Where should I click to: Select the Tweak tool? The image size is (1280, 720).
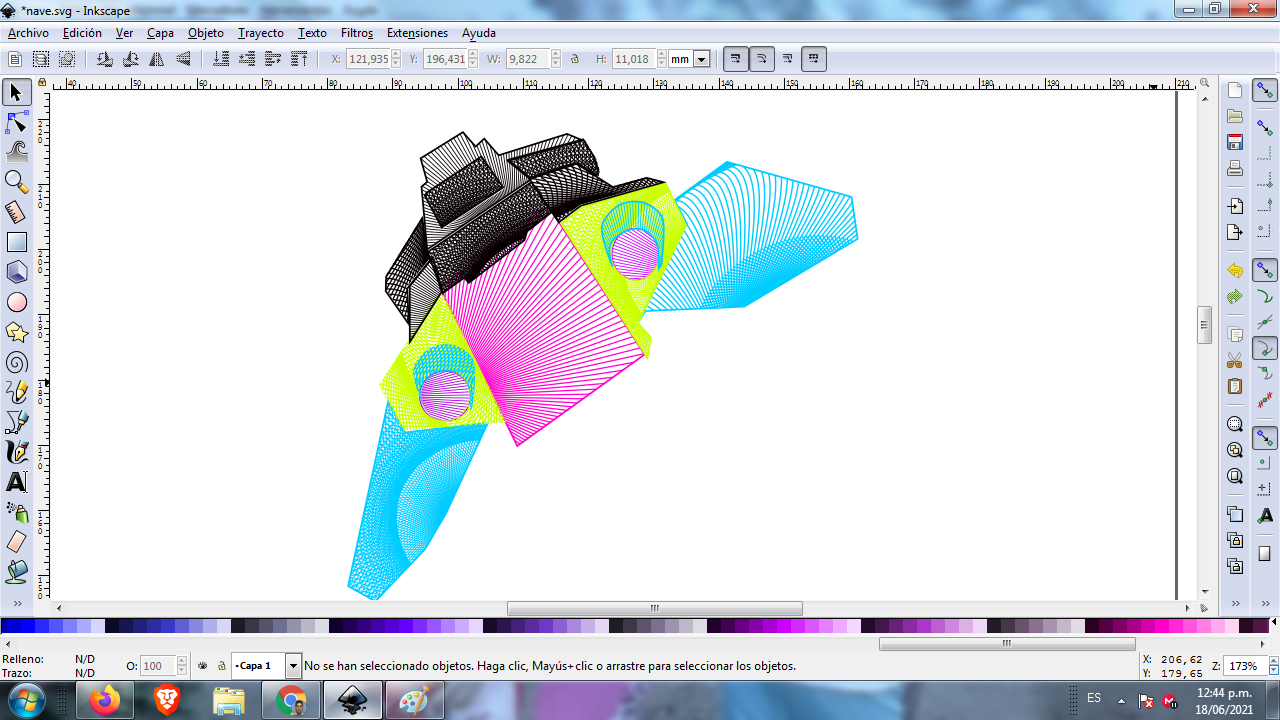(x=16, y=153)
